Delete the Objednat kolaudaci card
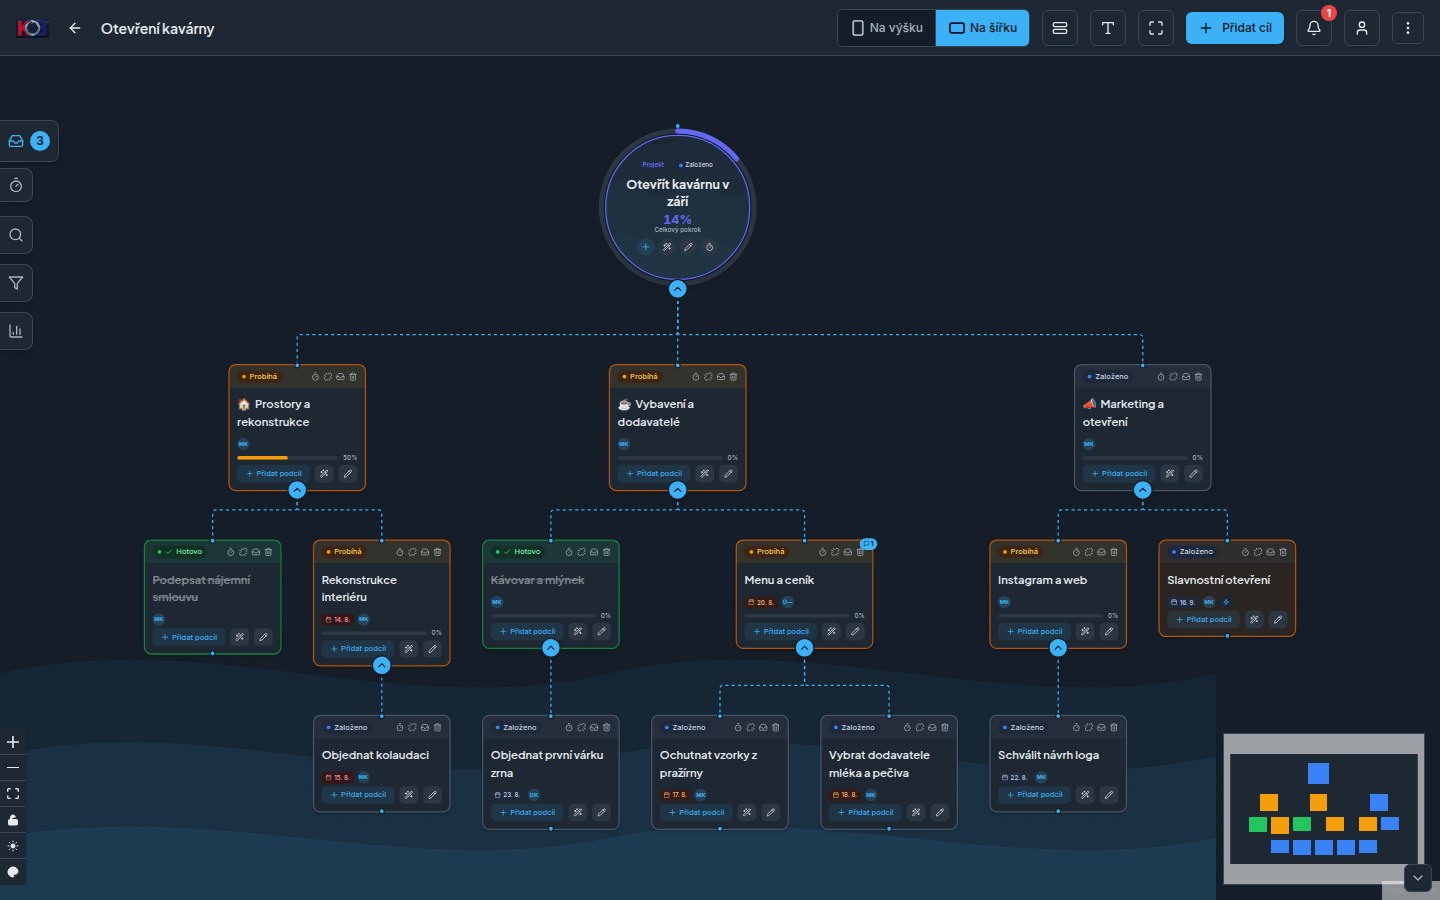 pyautogui.click(x=437, y=728)
